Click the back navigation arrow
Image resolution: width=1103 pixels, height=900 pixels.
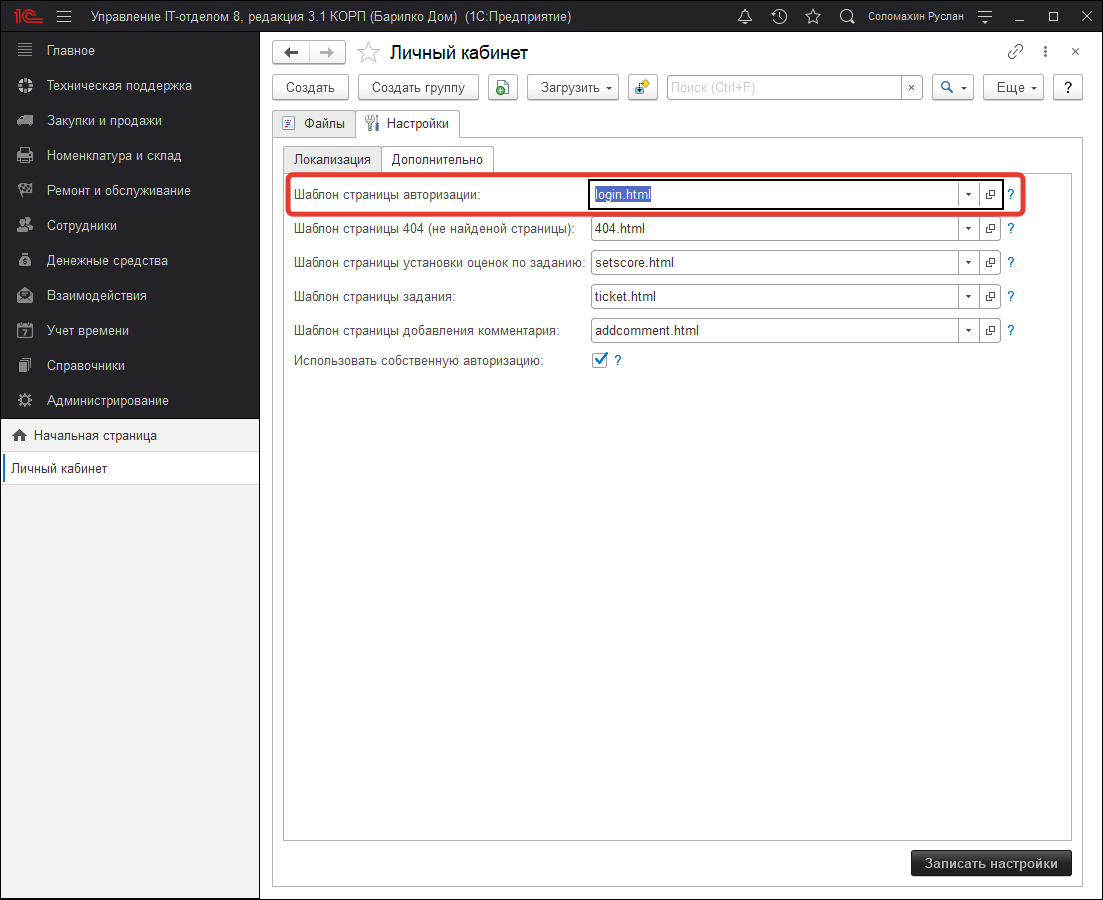(x=291, y=53)
